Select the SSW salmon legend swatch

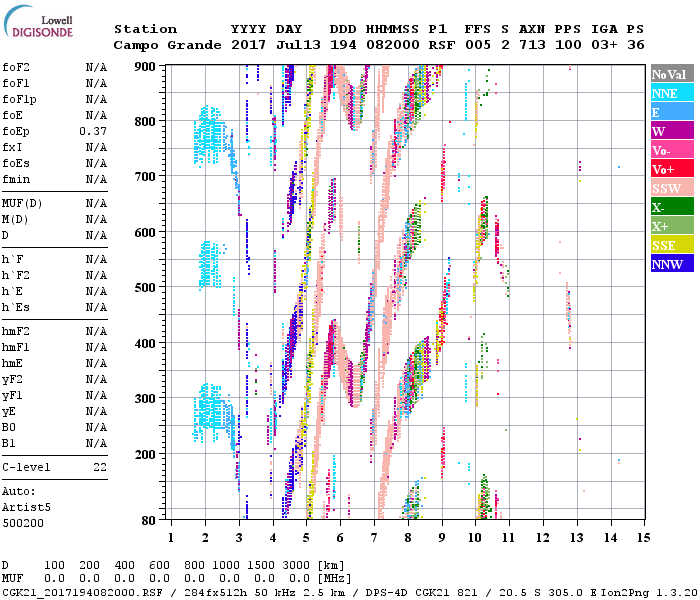click(672, 188)
